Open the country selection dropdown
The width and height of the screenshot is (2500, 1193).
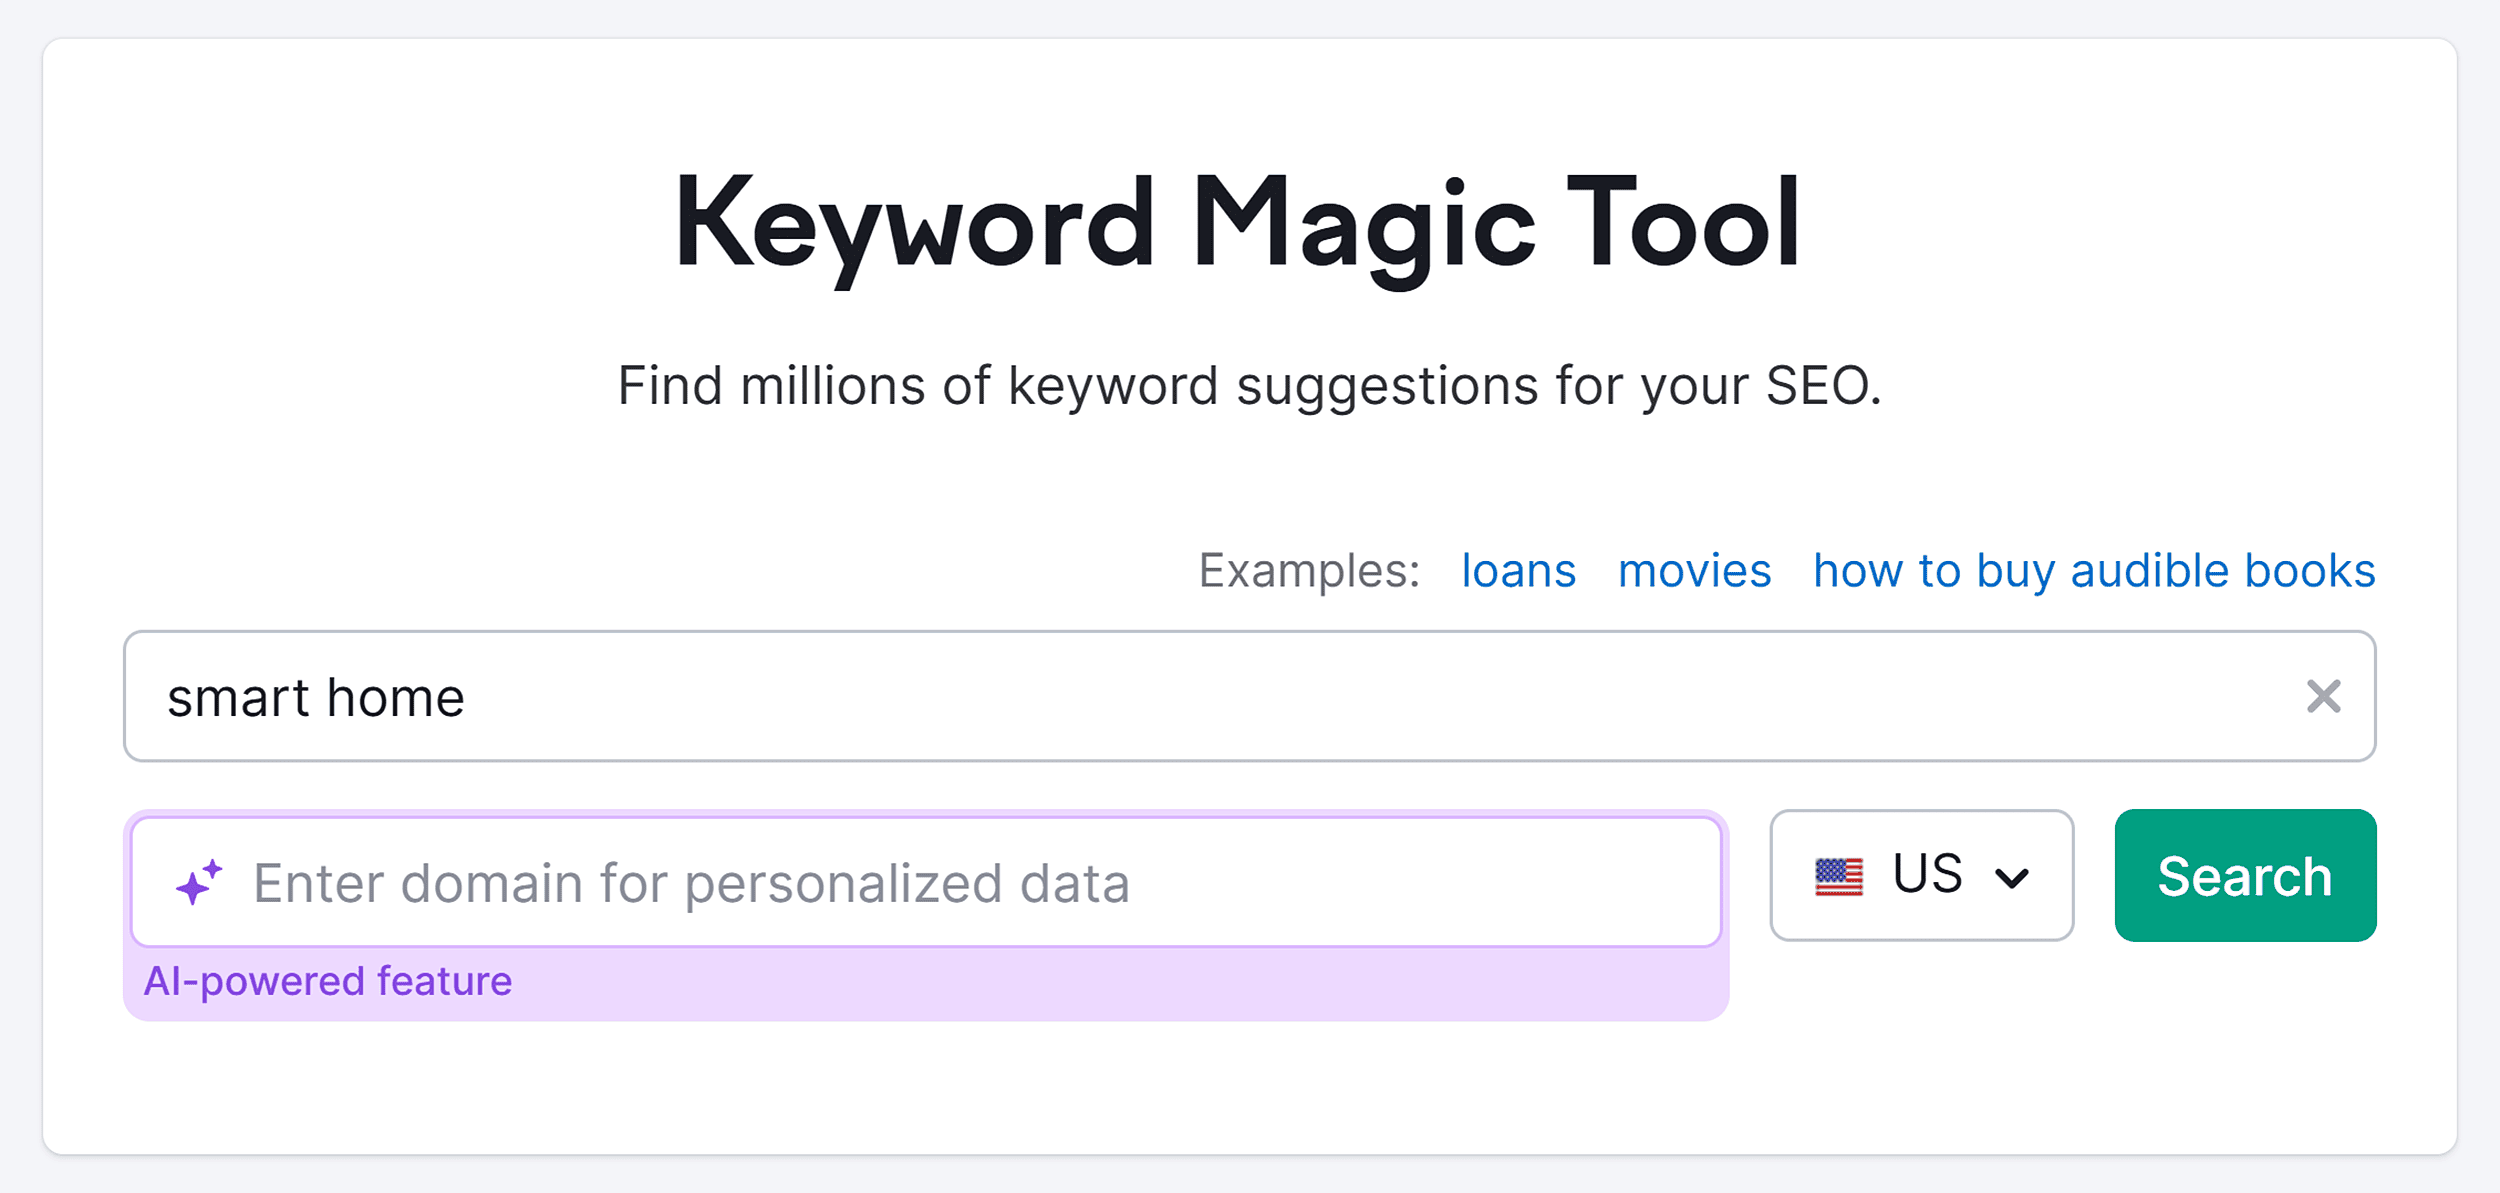coord(1920,874)
